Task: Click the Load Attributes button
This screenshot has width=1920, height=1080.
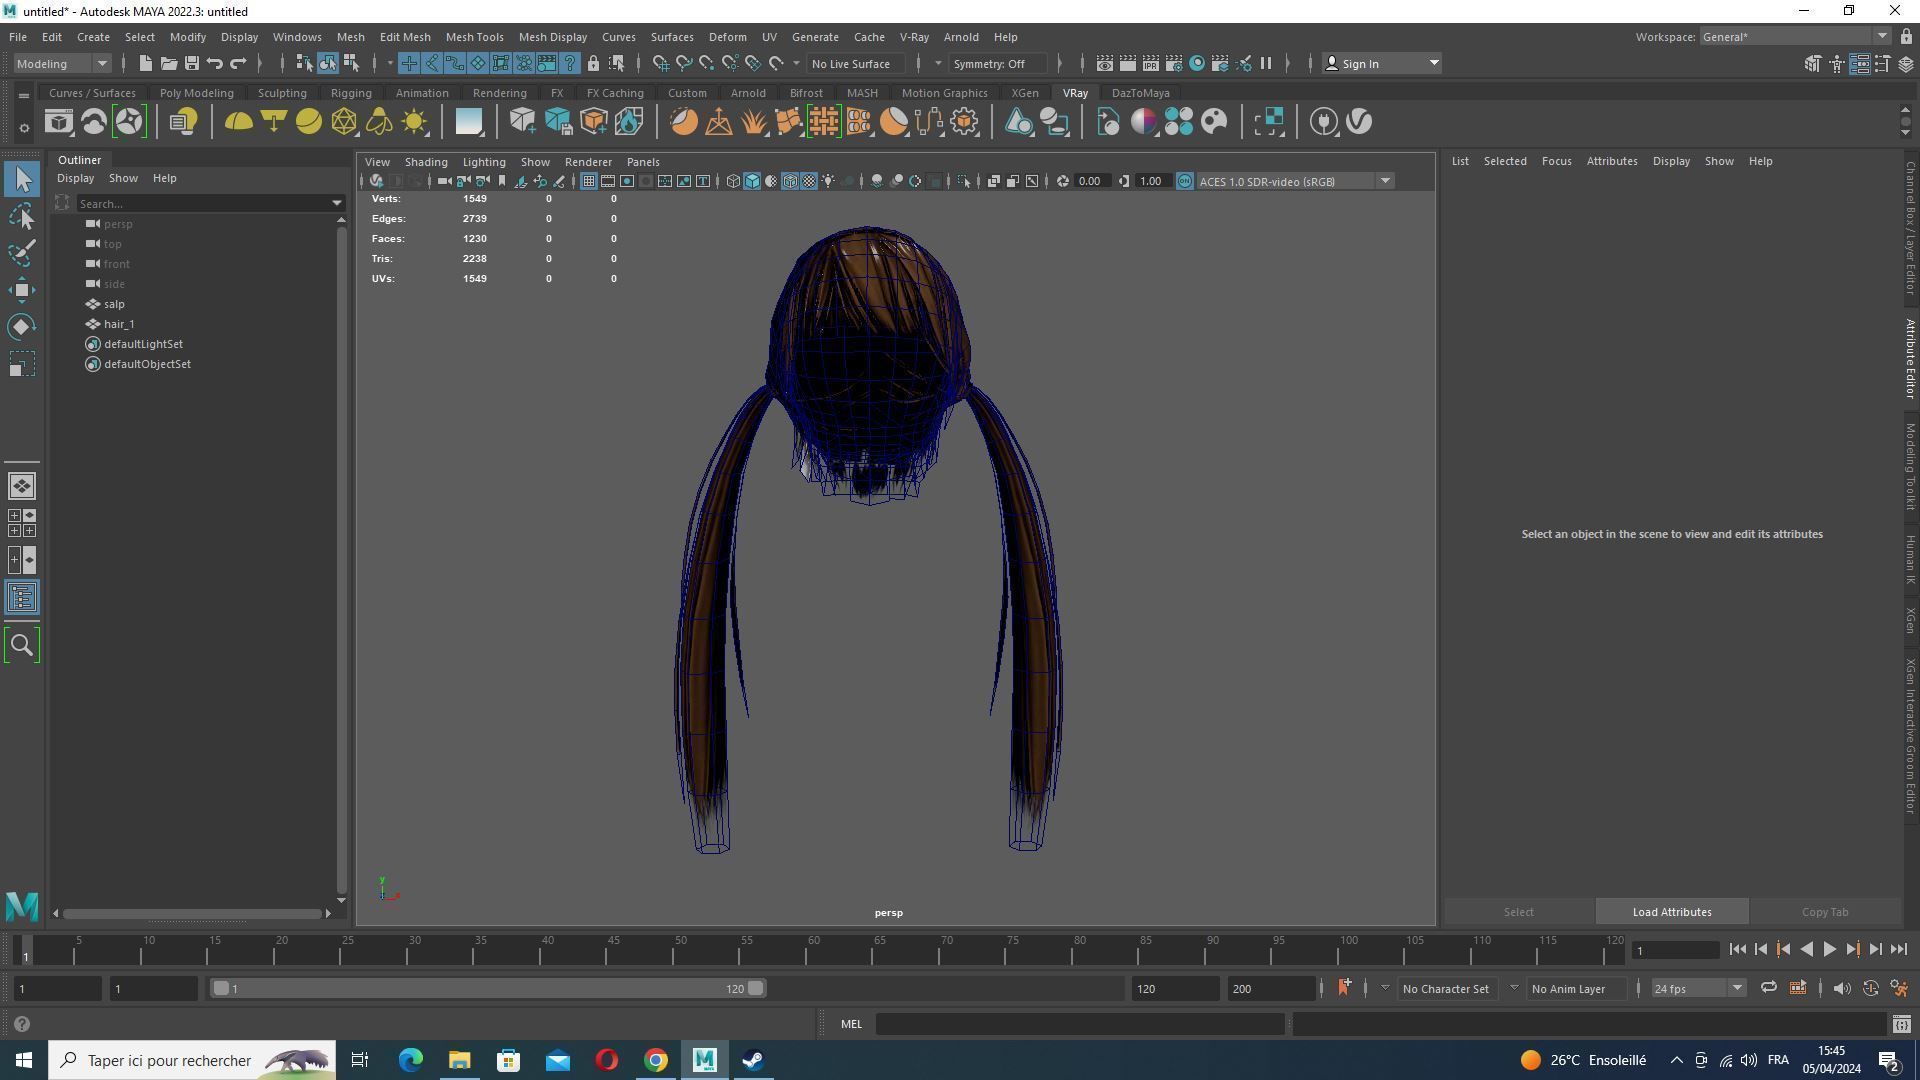Action: point(1672,912)
